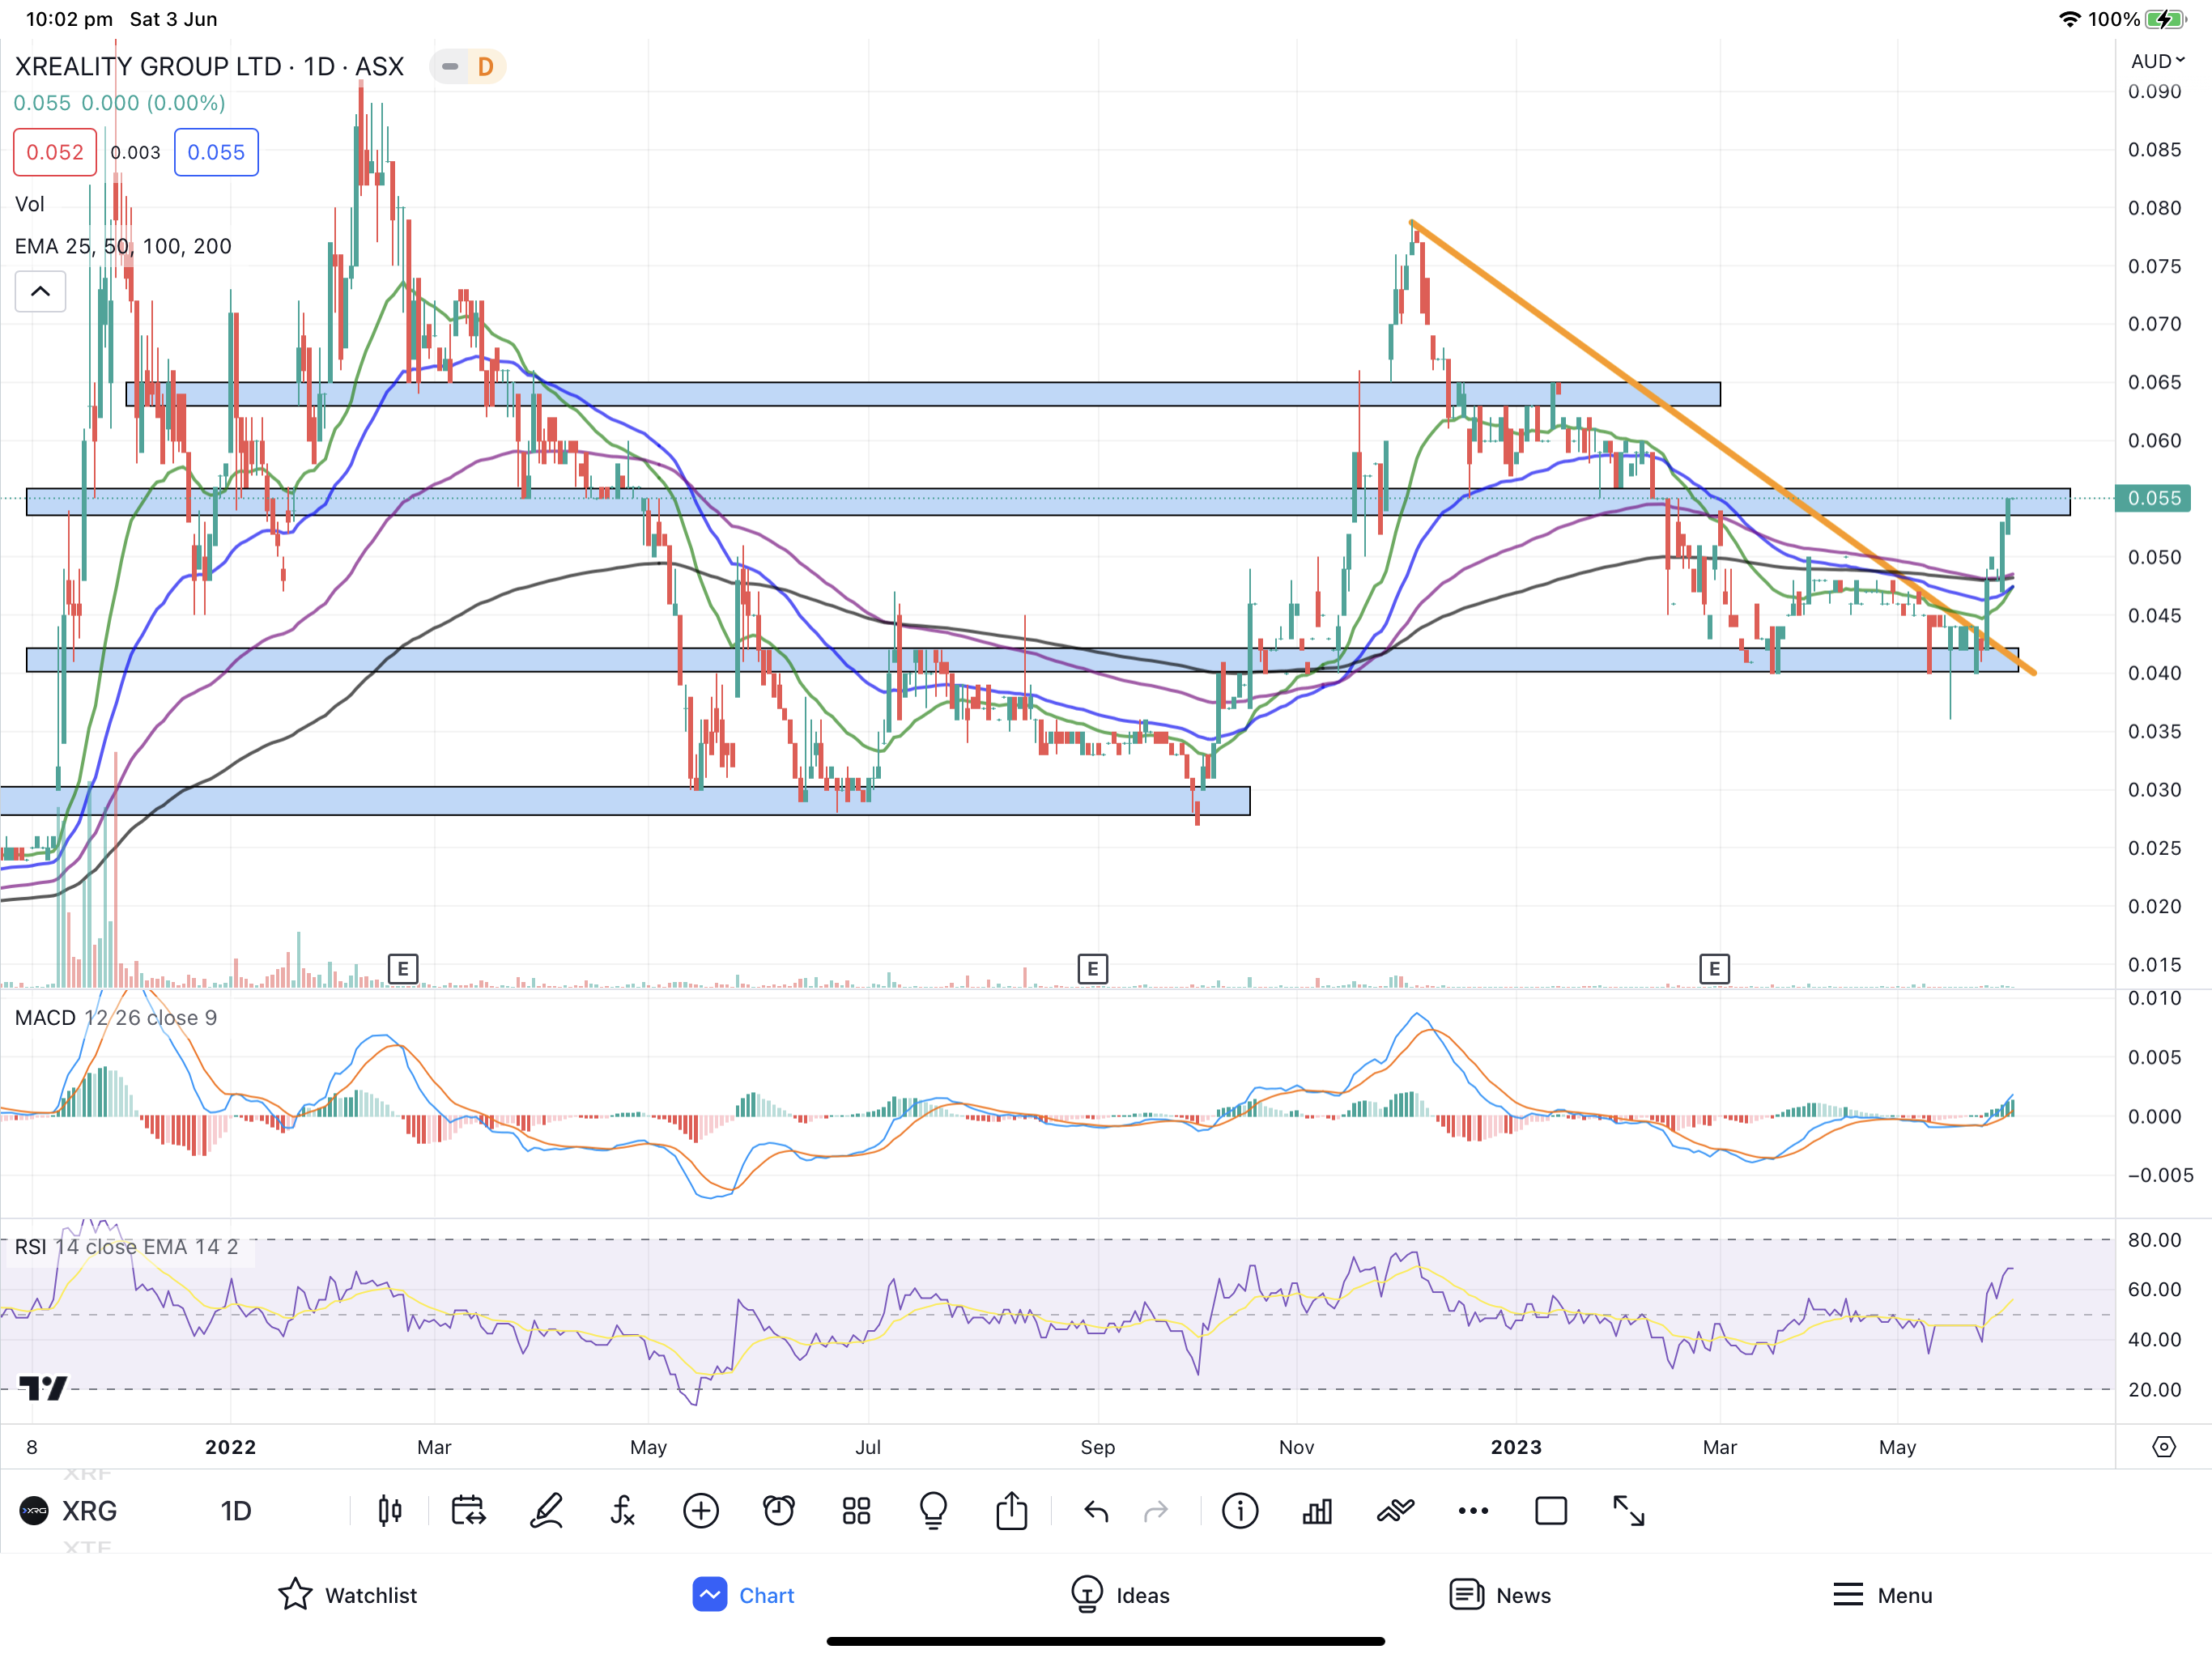Collapse the indicator legend with chevron
Viewport: 2212px width, 1658px height.
tap(40, 292)
